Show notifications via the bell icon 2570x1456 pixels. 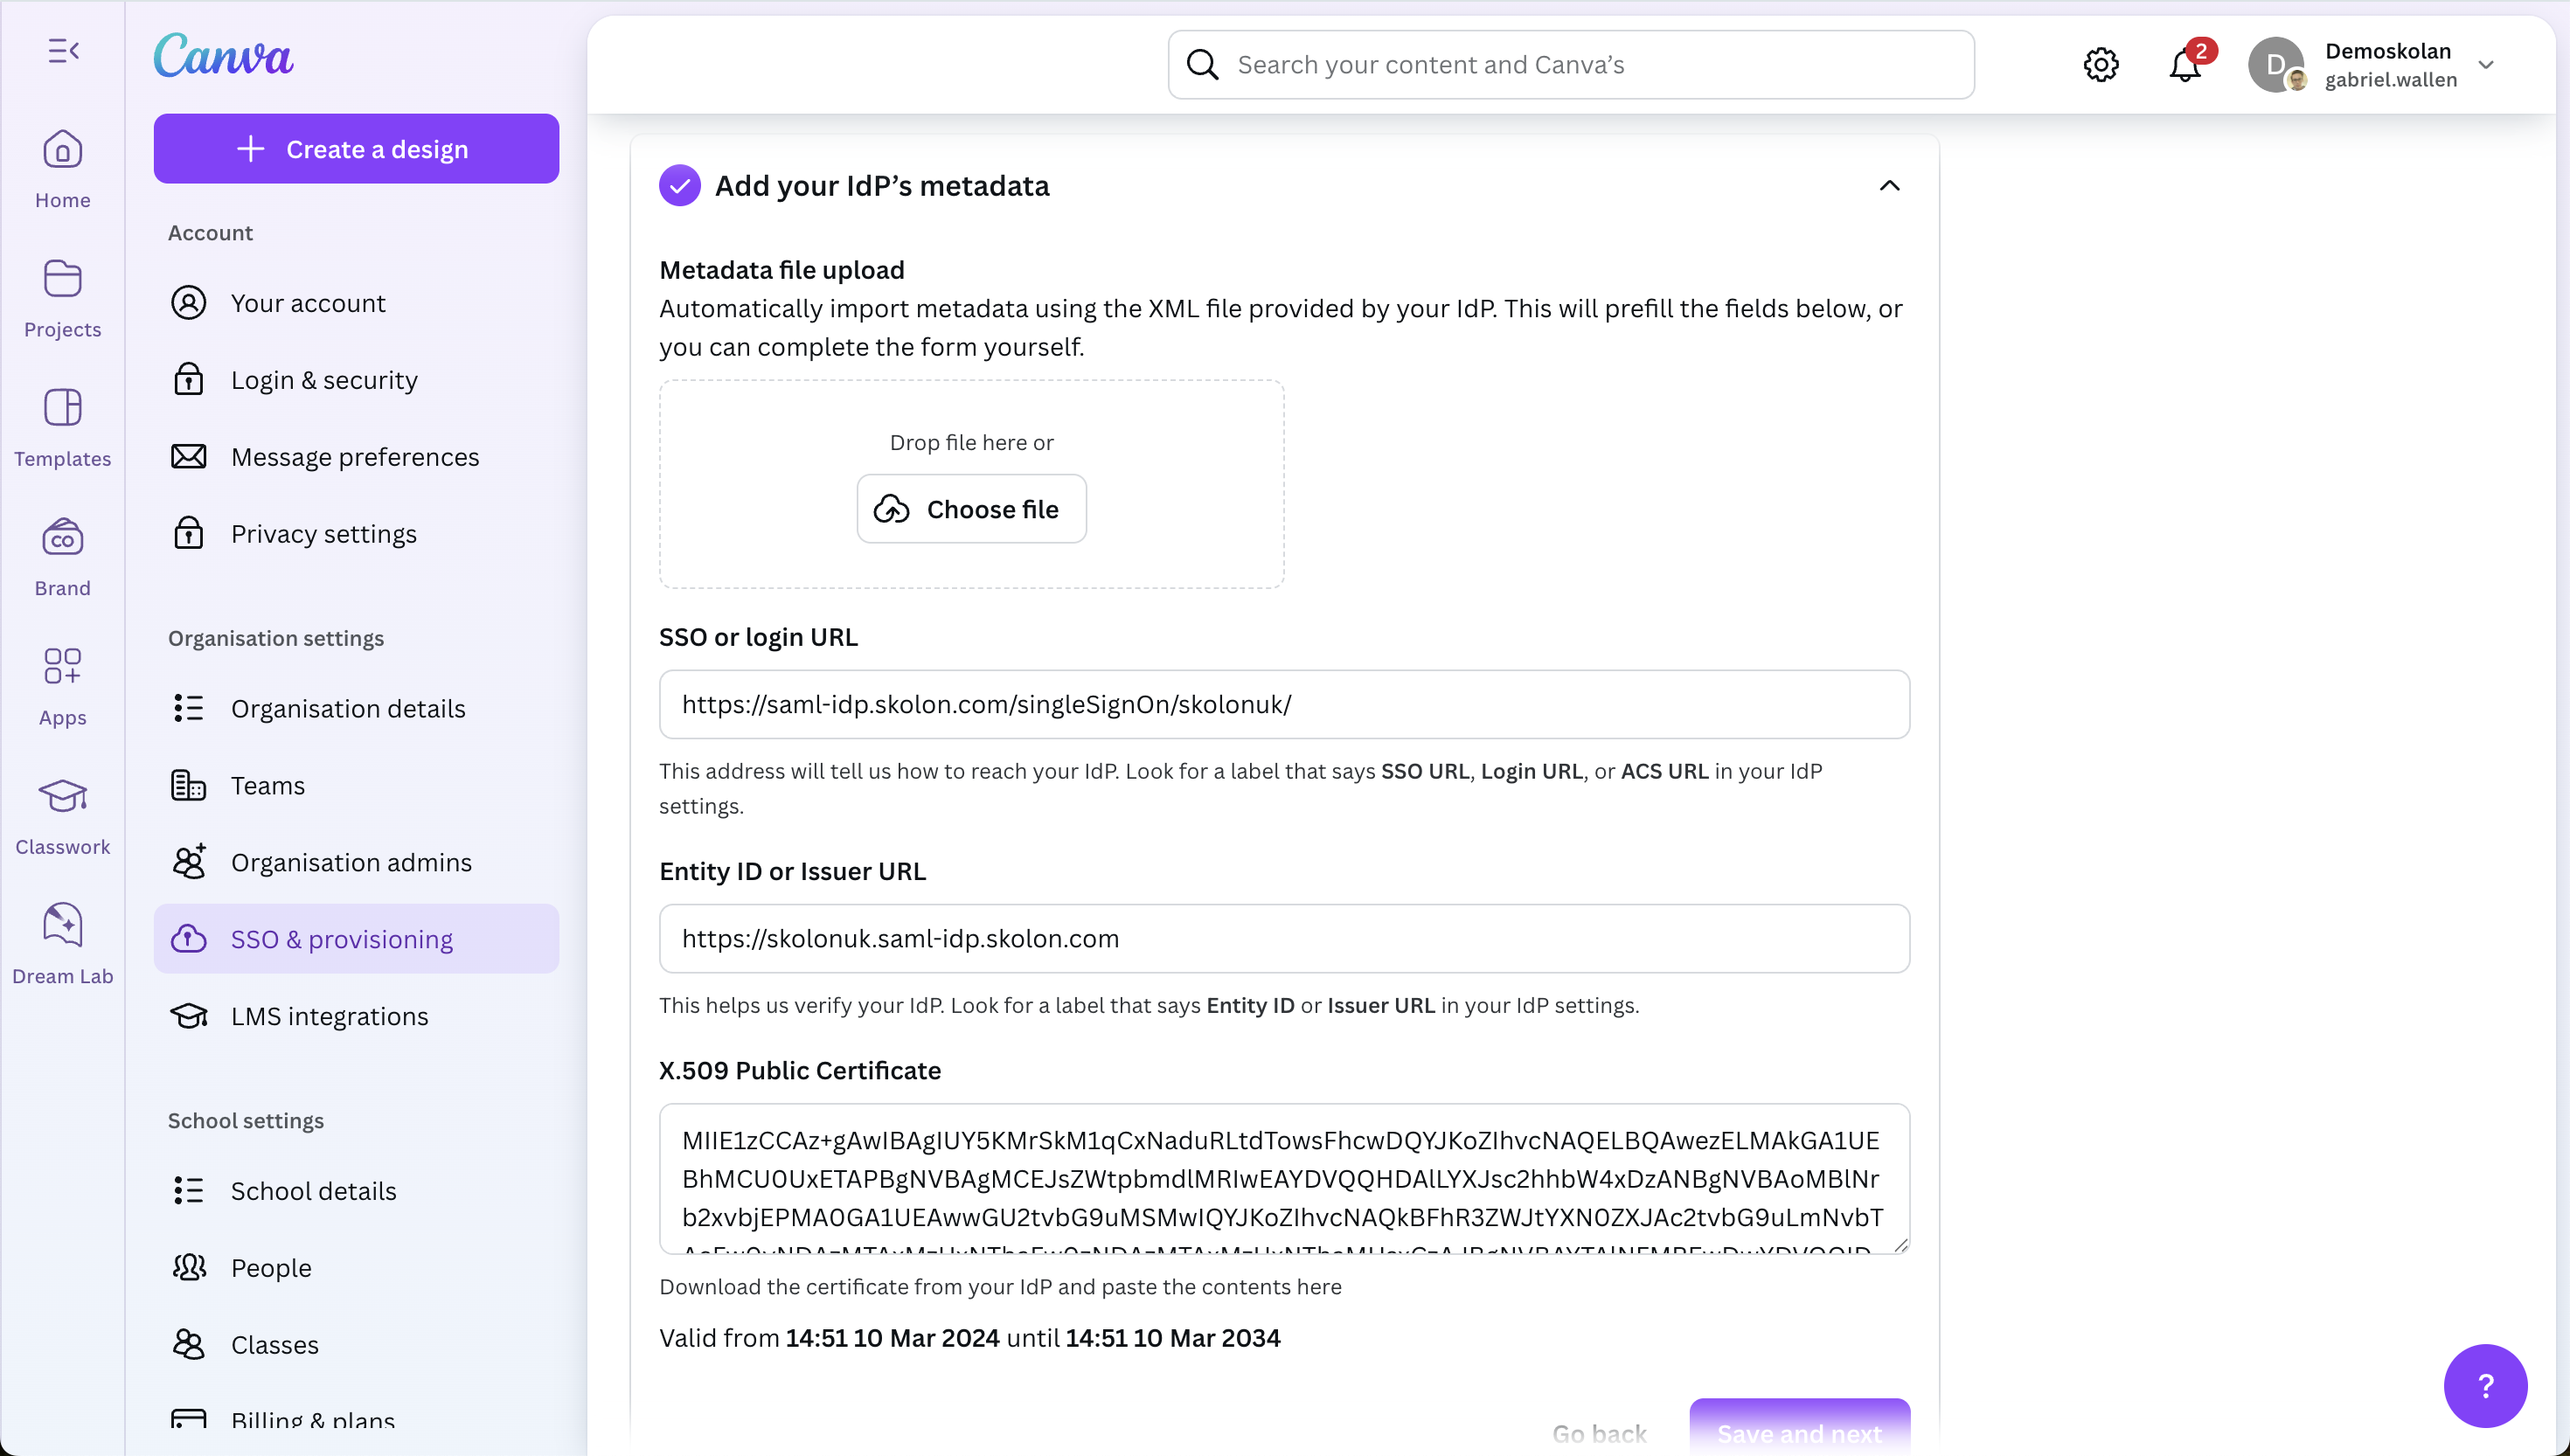click(2185, 65)
